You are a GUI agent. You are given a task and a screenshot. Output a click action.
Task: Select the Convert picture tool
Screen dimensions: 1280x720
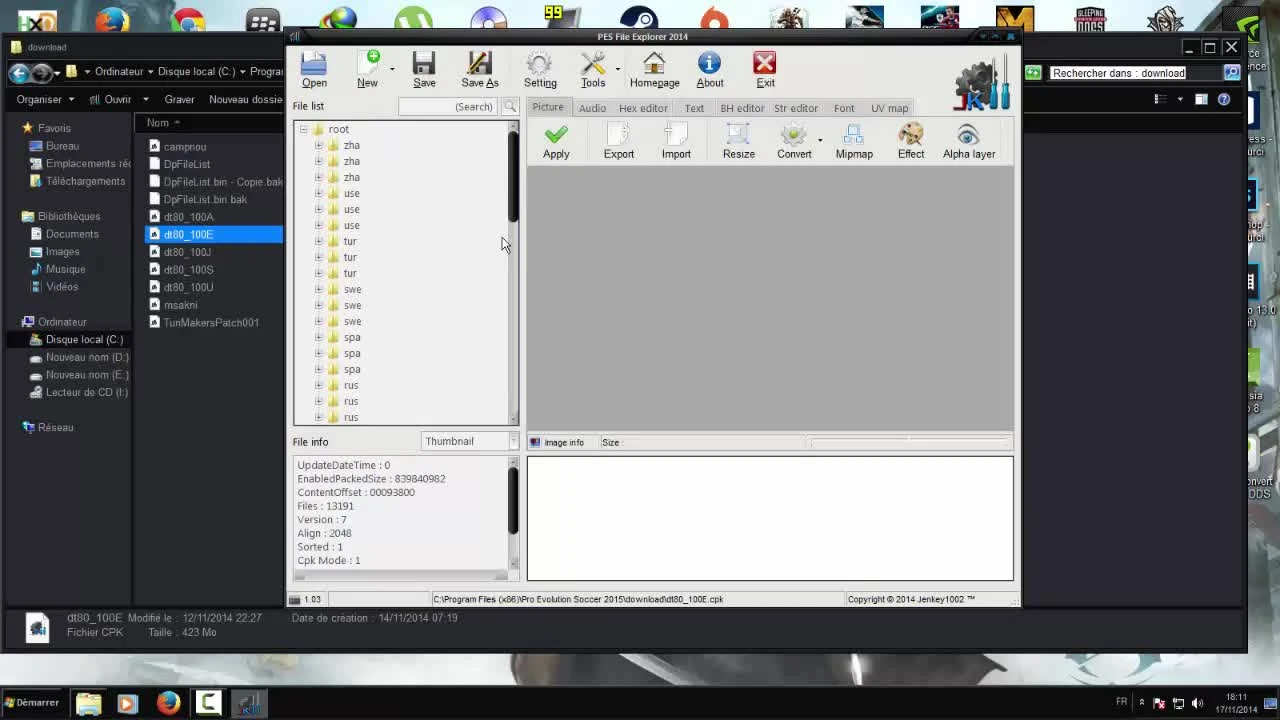(794, 141)
